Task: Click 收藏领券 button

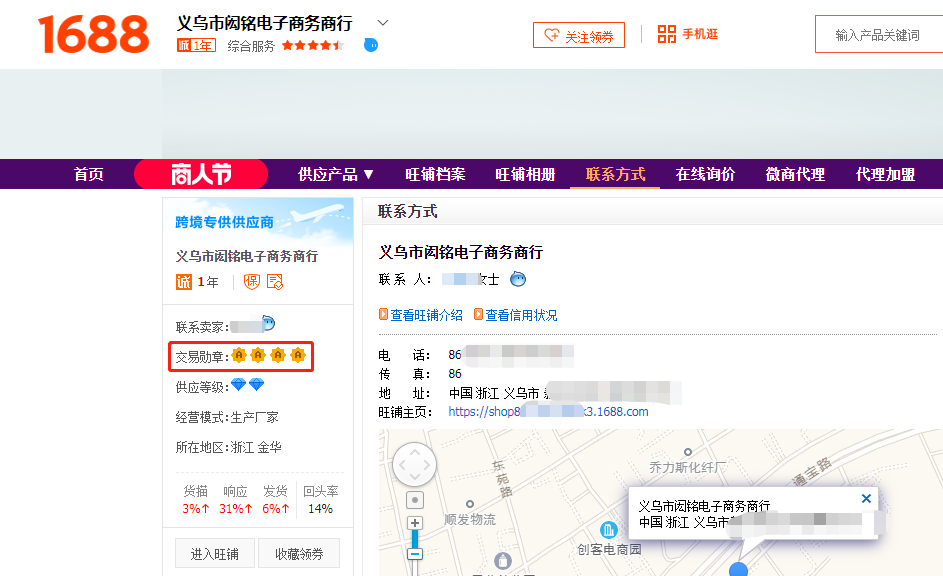Action: click(299, 553)
